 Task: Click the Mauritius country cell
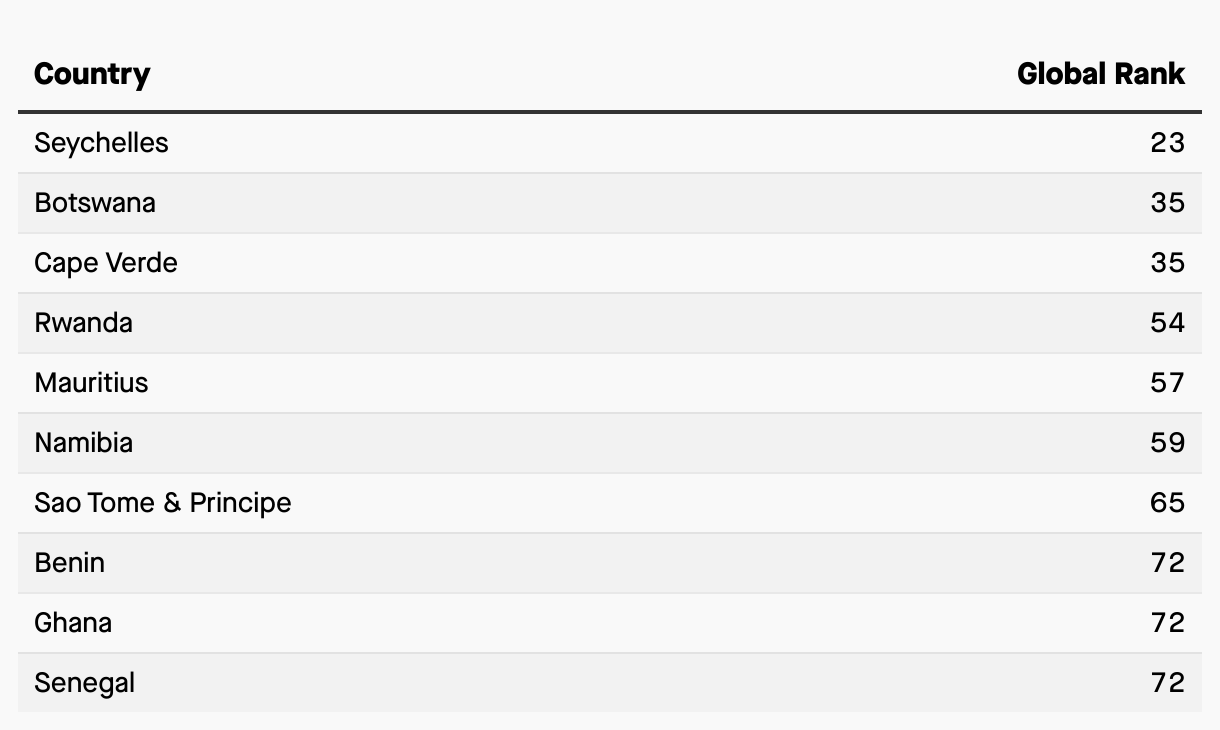(x=91, y=383)
